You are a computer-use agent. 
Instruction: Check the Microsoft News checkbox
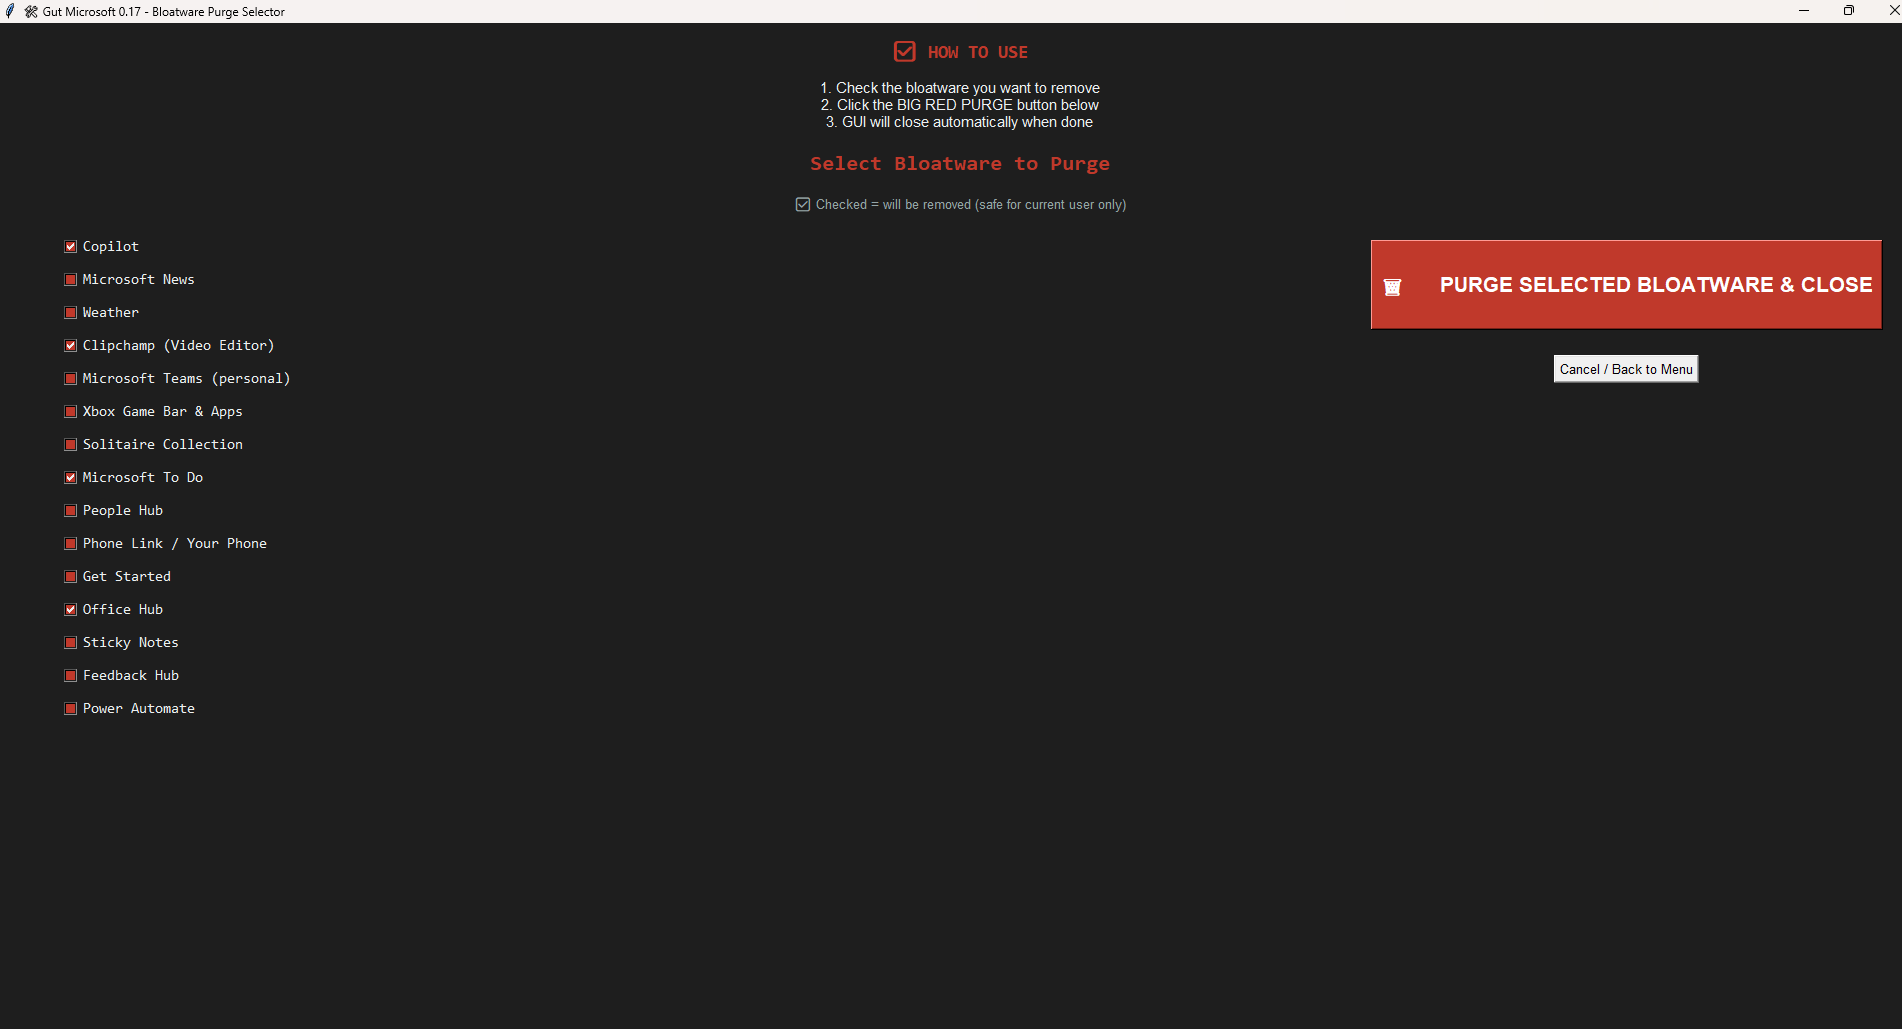71,280
